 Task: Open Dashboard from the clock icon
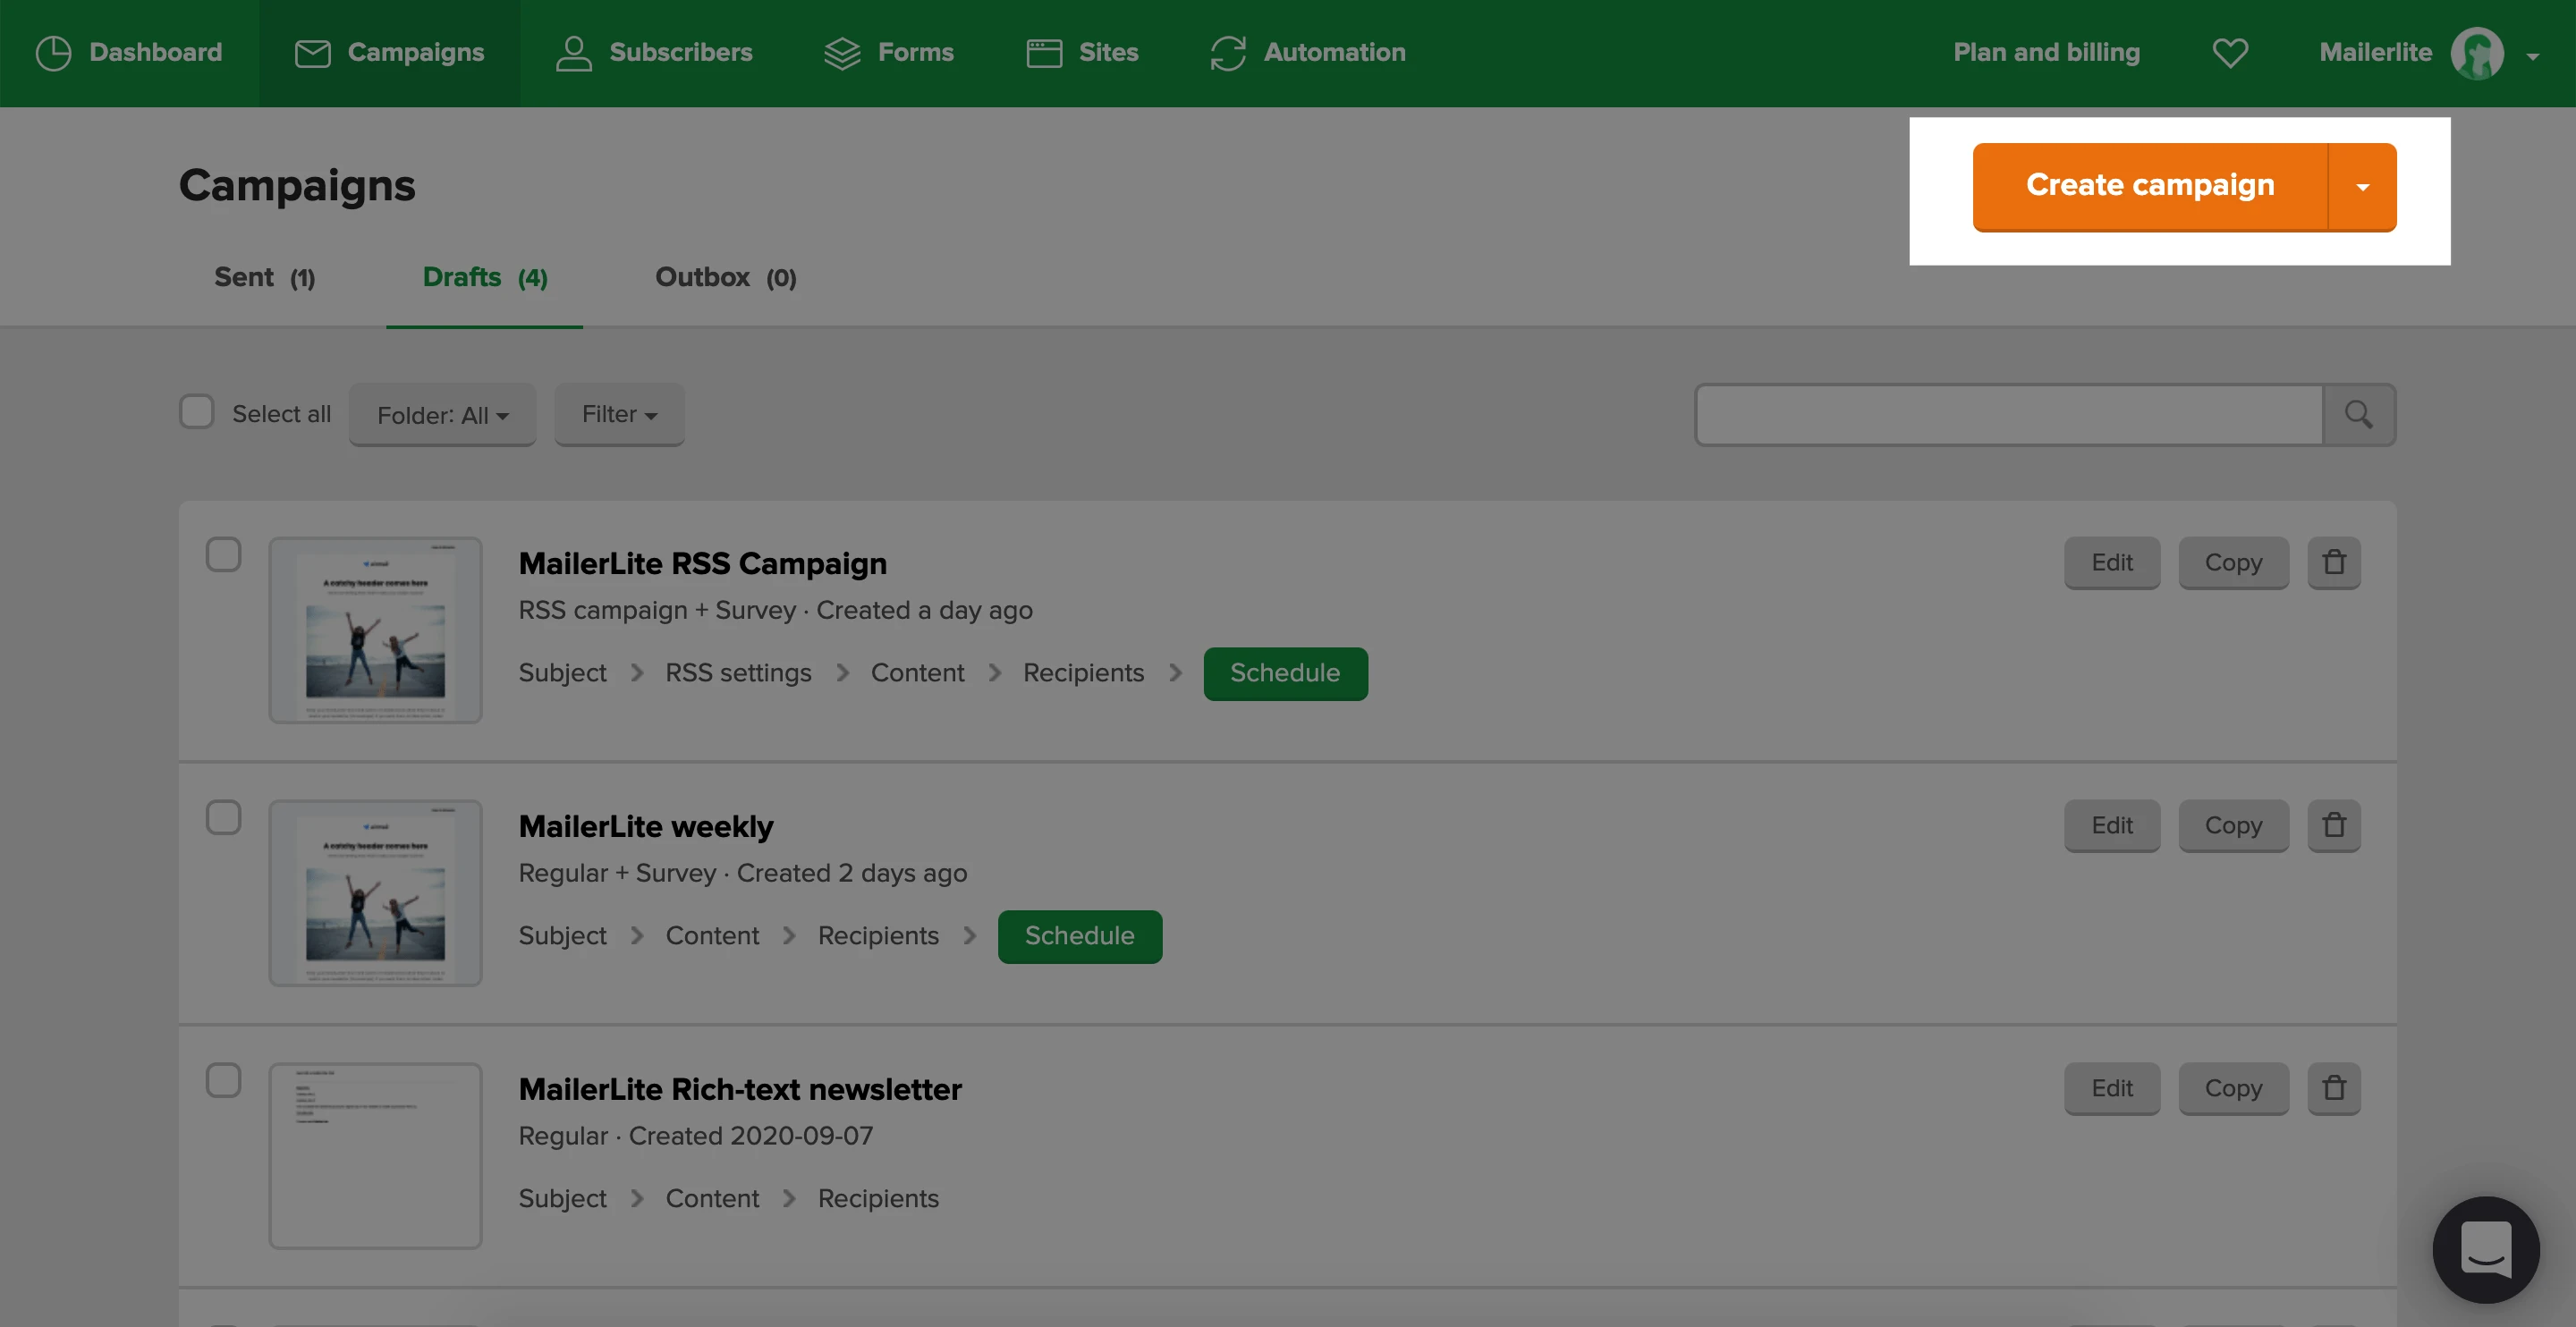(53, 52)
